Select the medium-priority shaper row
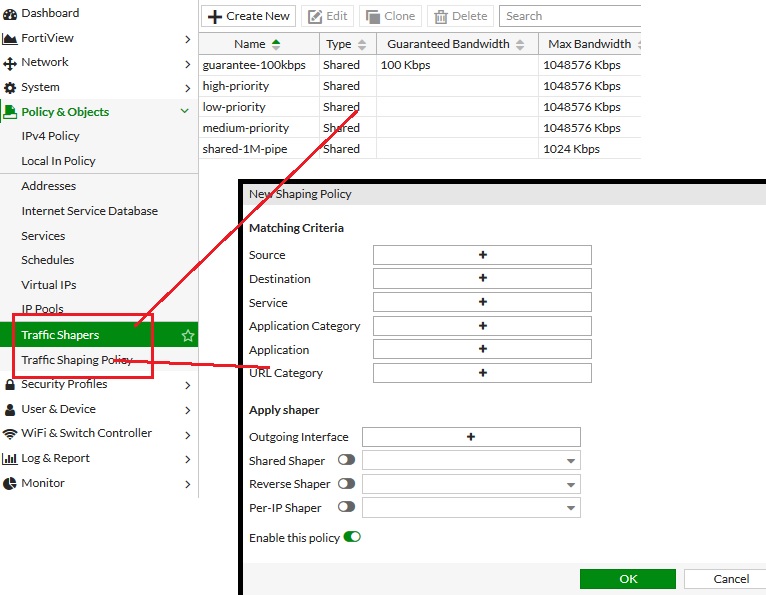The width and height of the screenshot is (766, 595). 420,128
